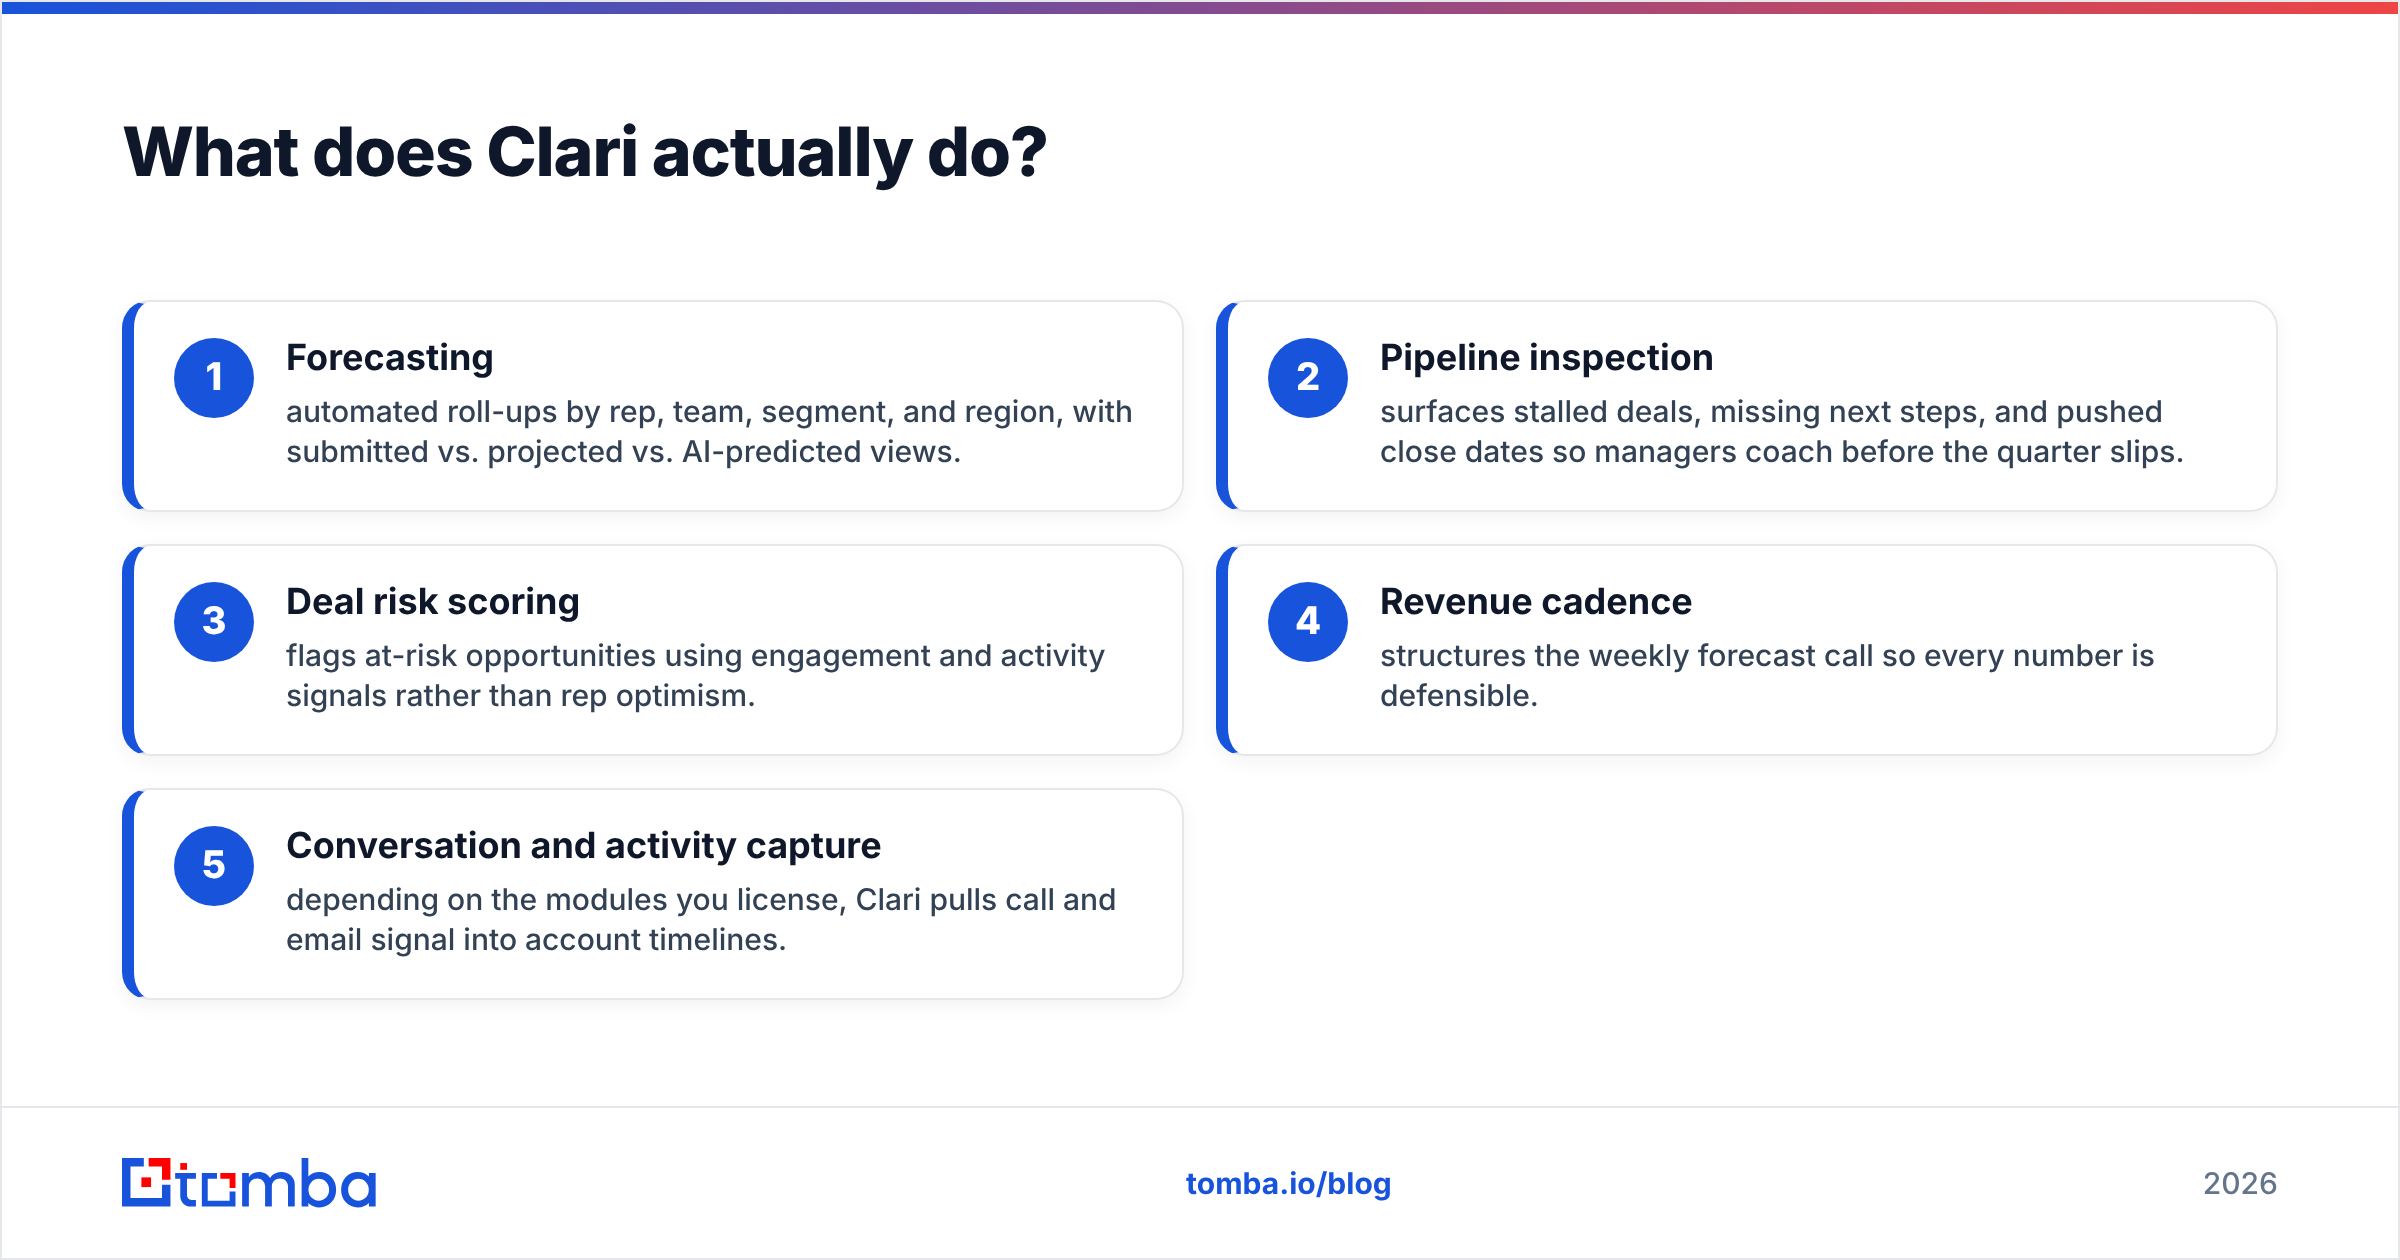Click the 2026 year label in footer
The image size is (2400, 1260).
[2240, 1184]
